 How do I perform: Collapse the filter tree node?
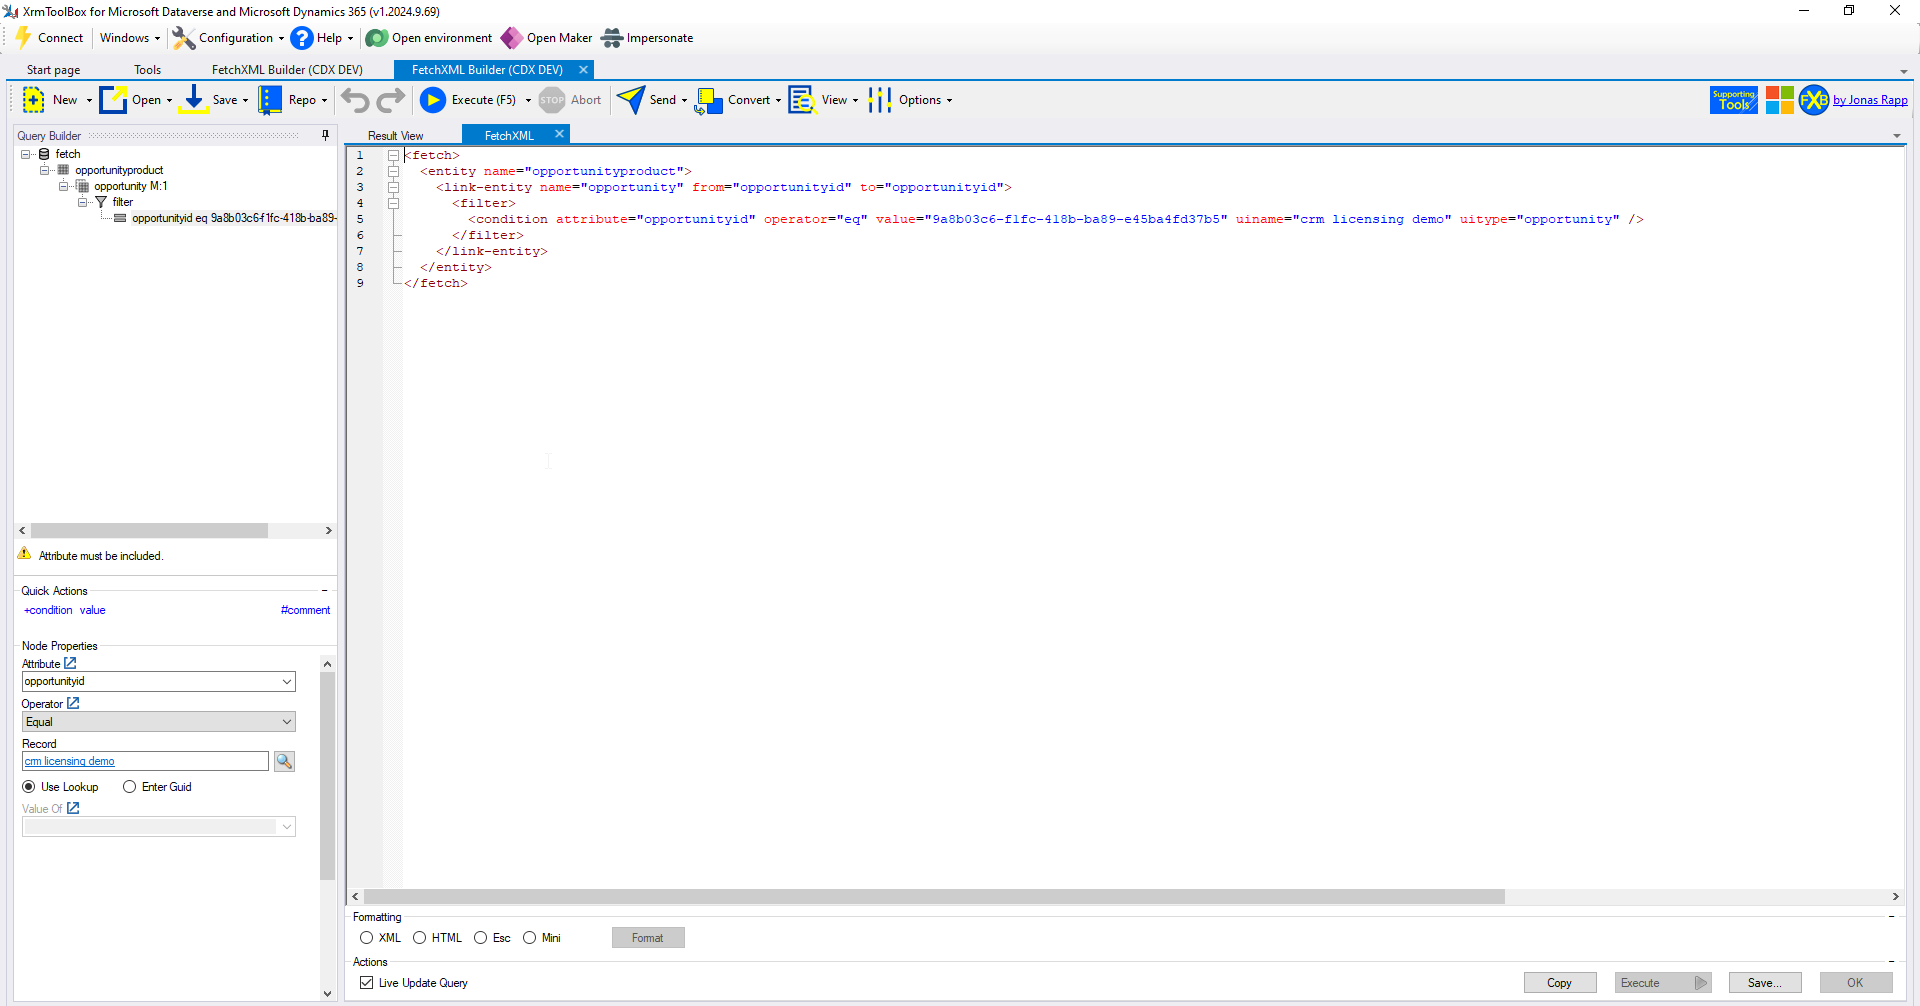coord(83,202)
